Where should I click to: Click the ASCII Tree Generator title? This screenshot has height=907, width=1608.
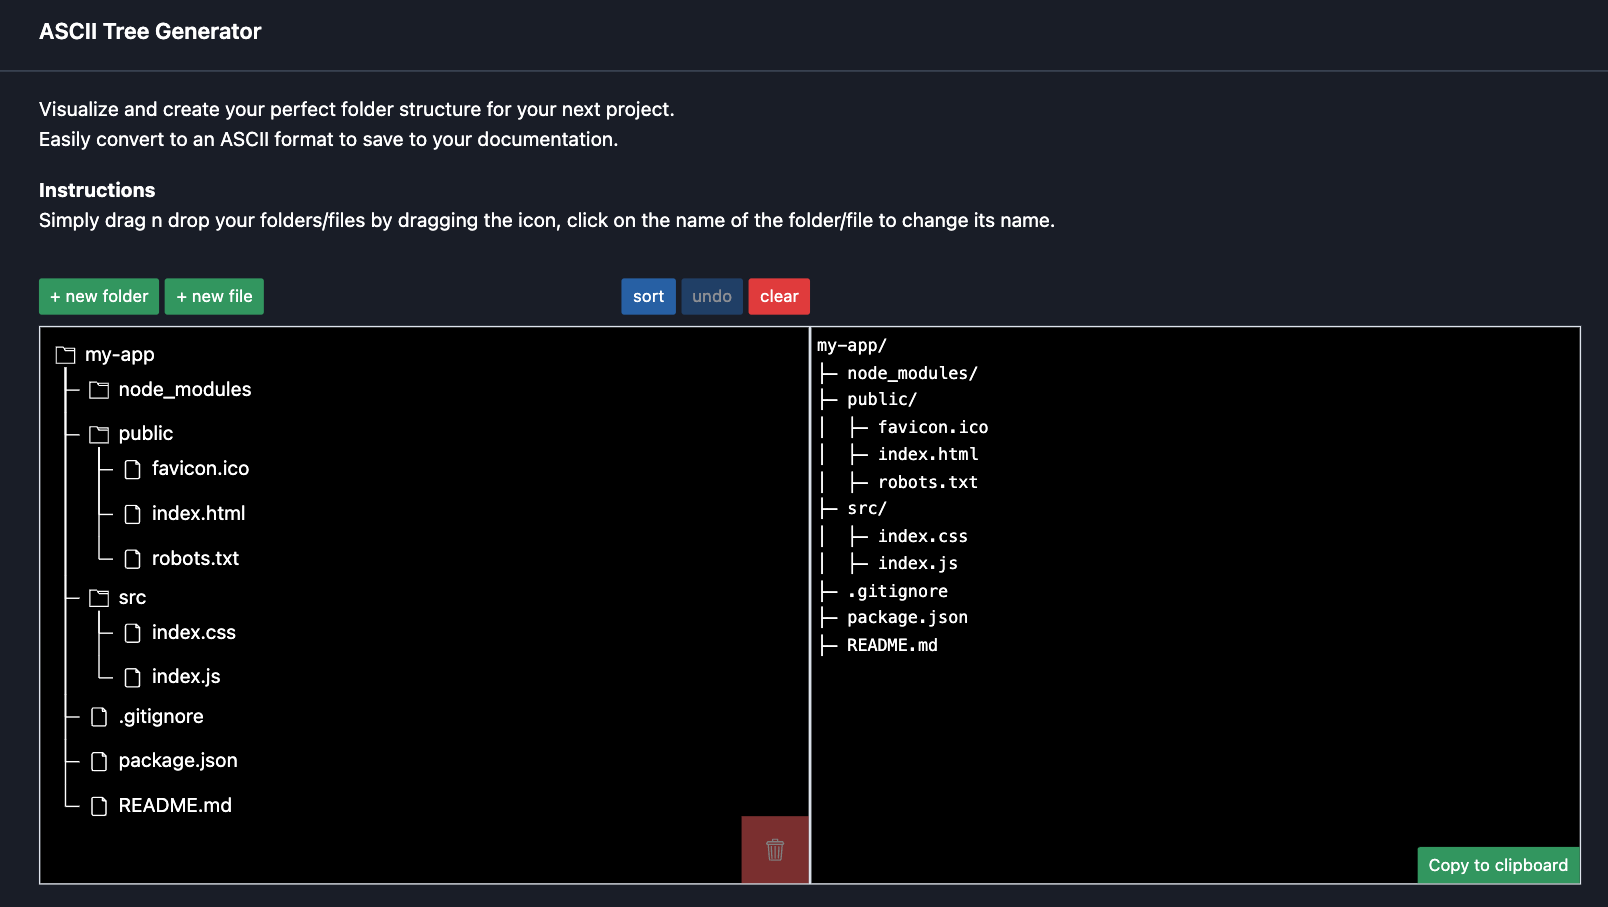click(150, 31)
